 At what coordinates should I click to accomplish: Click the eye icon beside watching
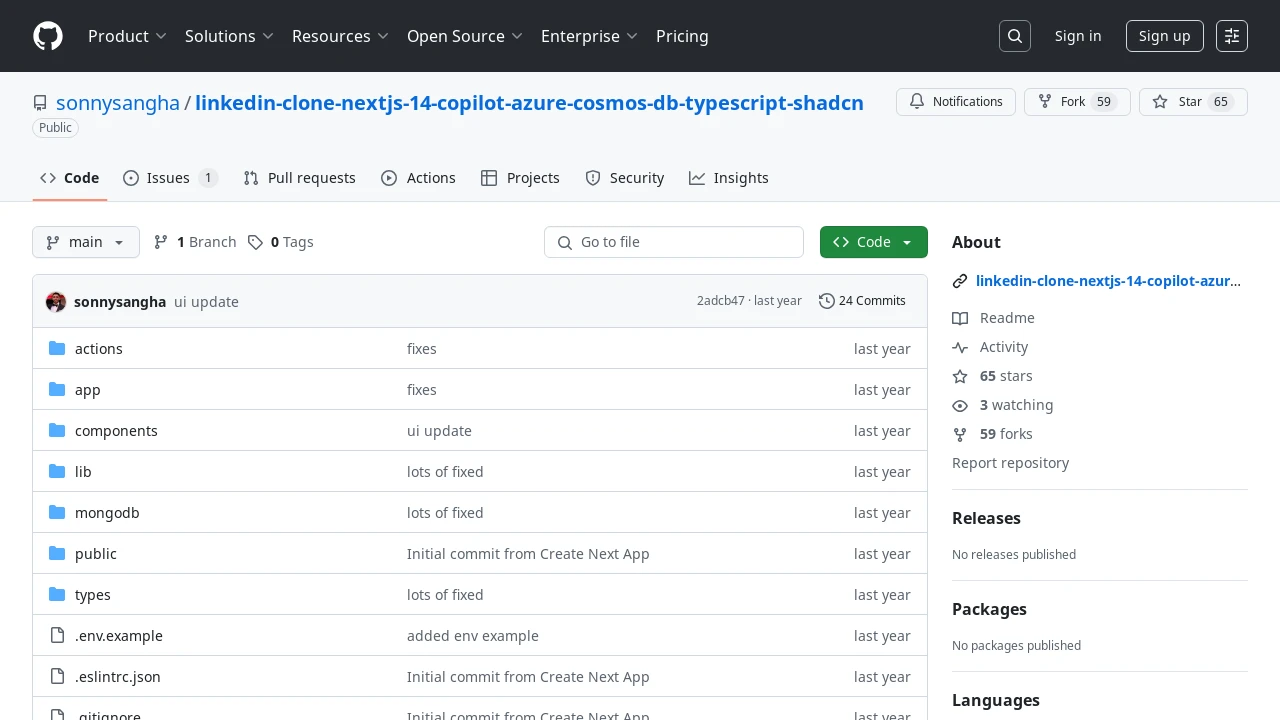click(x=960, y=405)
